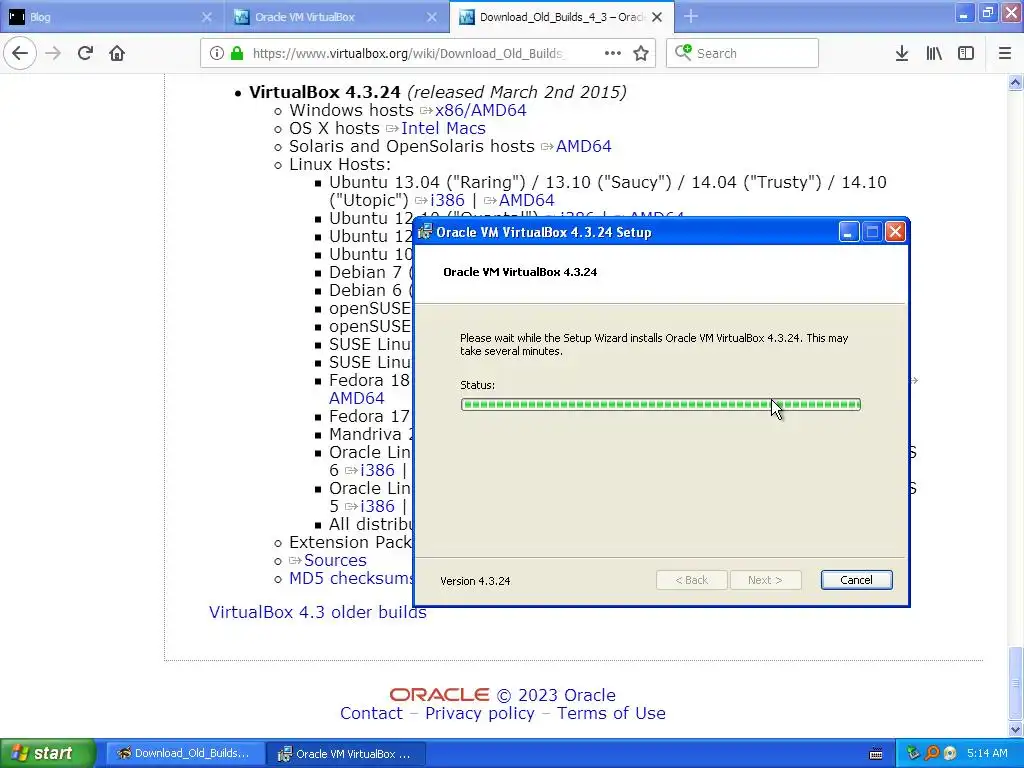Click the Setup dialog title bar icon
The width and height of the screenshot is (1024, 768).
pyautogui.click(x=425, y=232)
